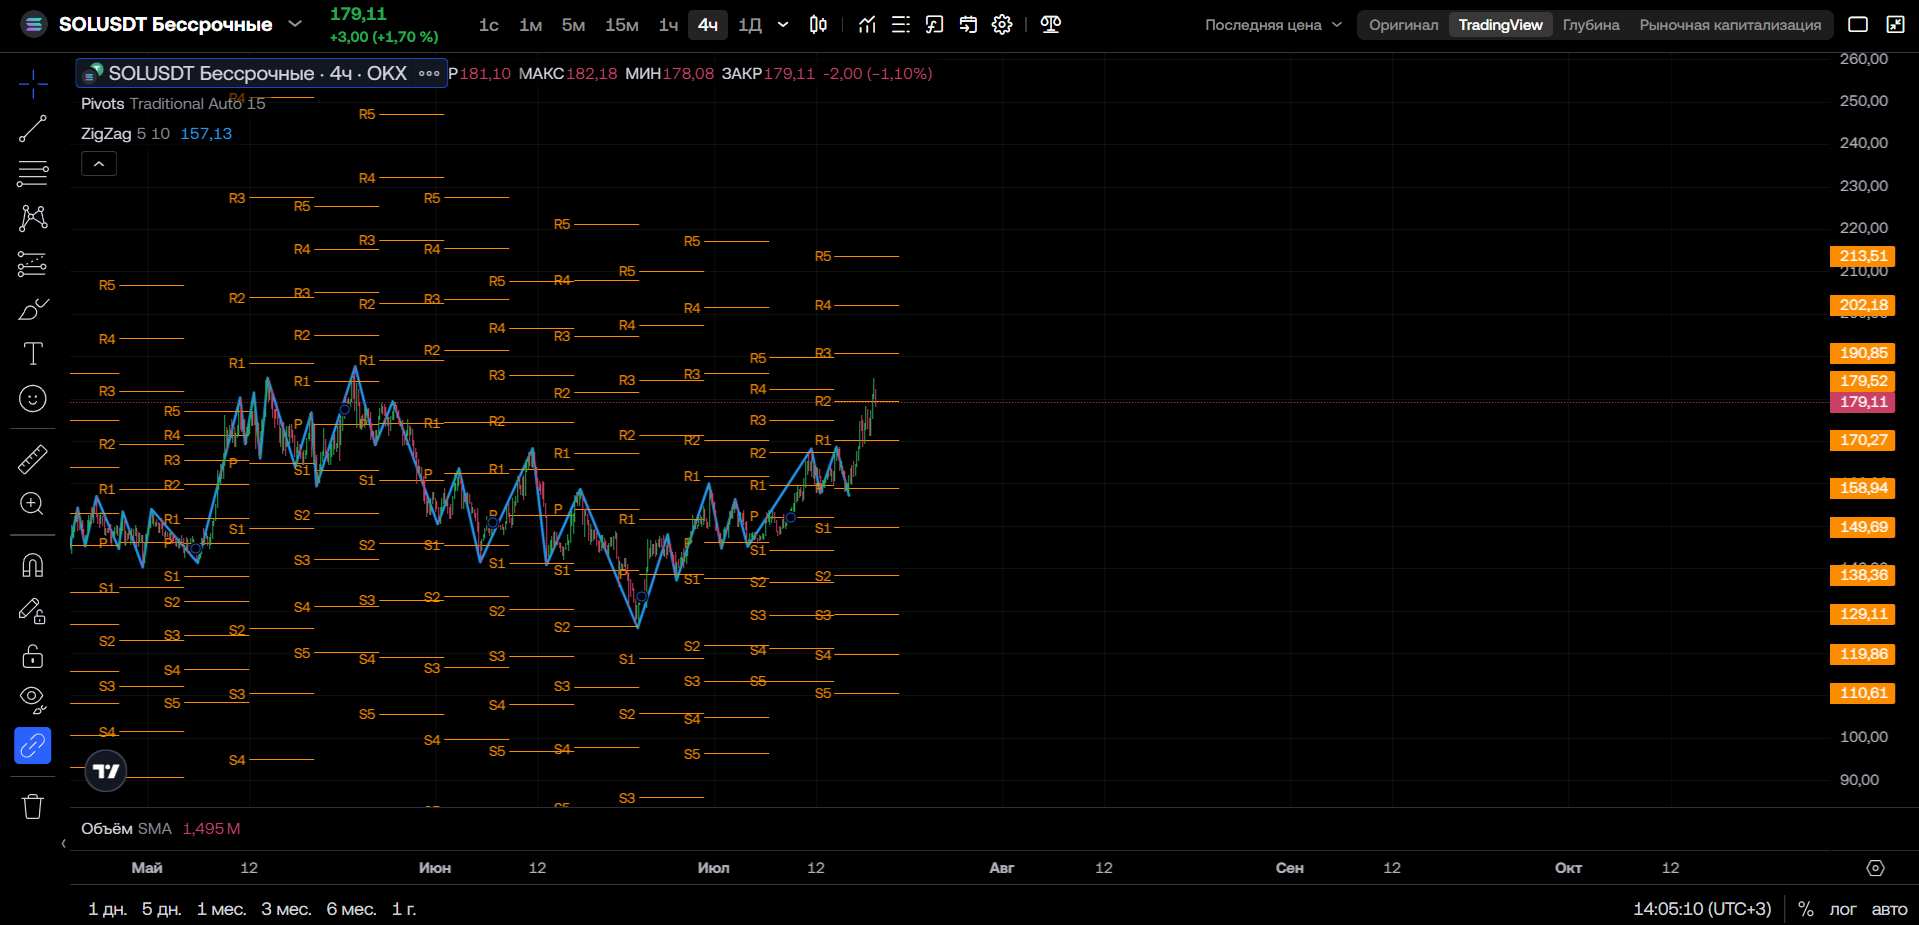Toggle magnet mode for drawings
Image resolution: width=1919 pixels, height=925 pixels.
pos(33,565)
